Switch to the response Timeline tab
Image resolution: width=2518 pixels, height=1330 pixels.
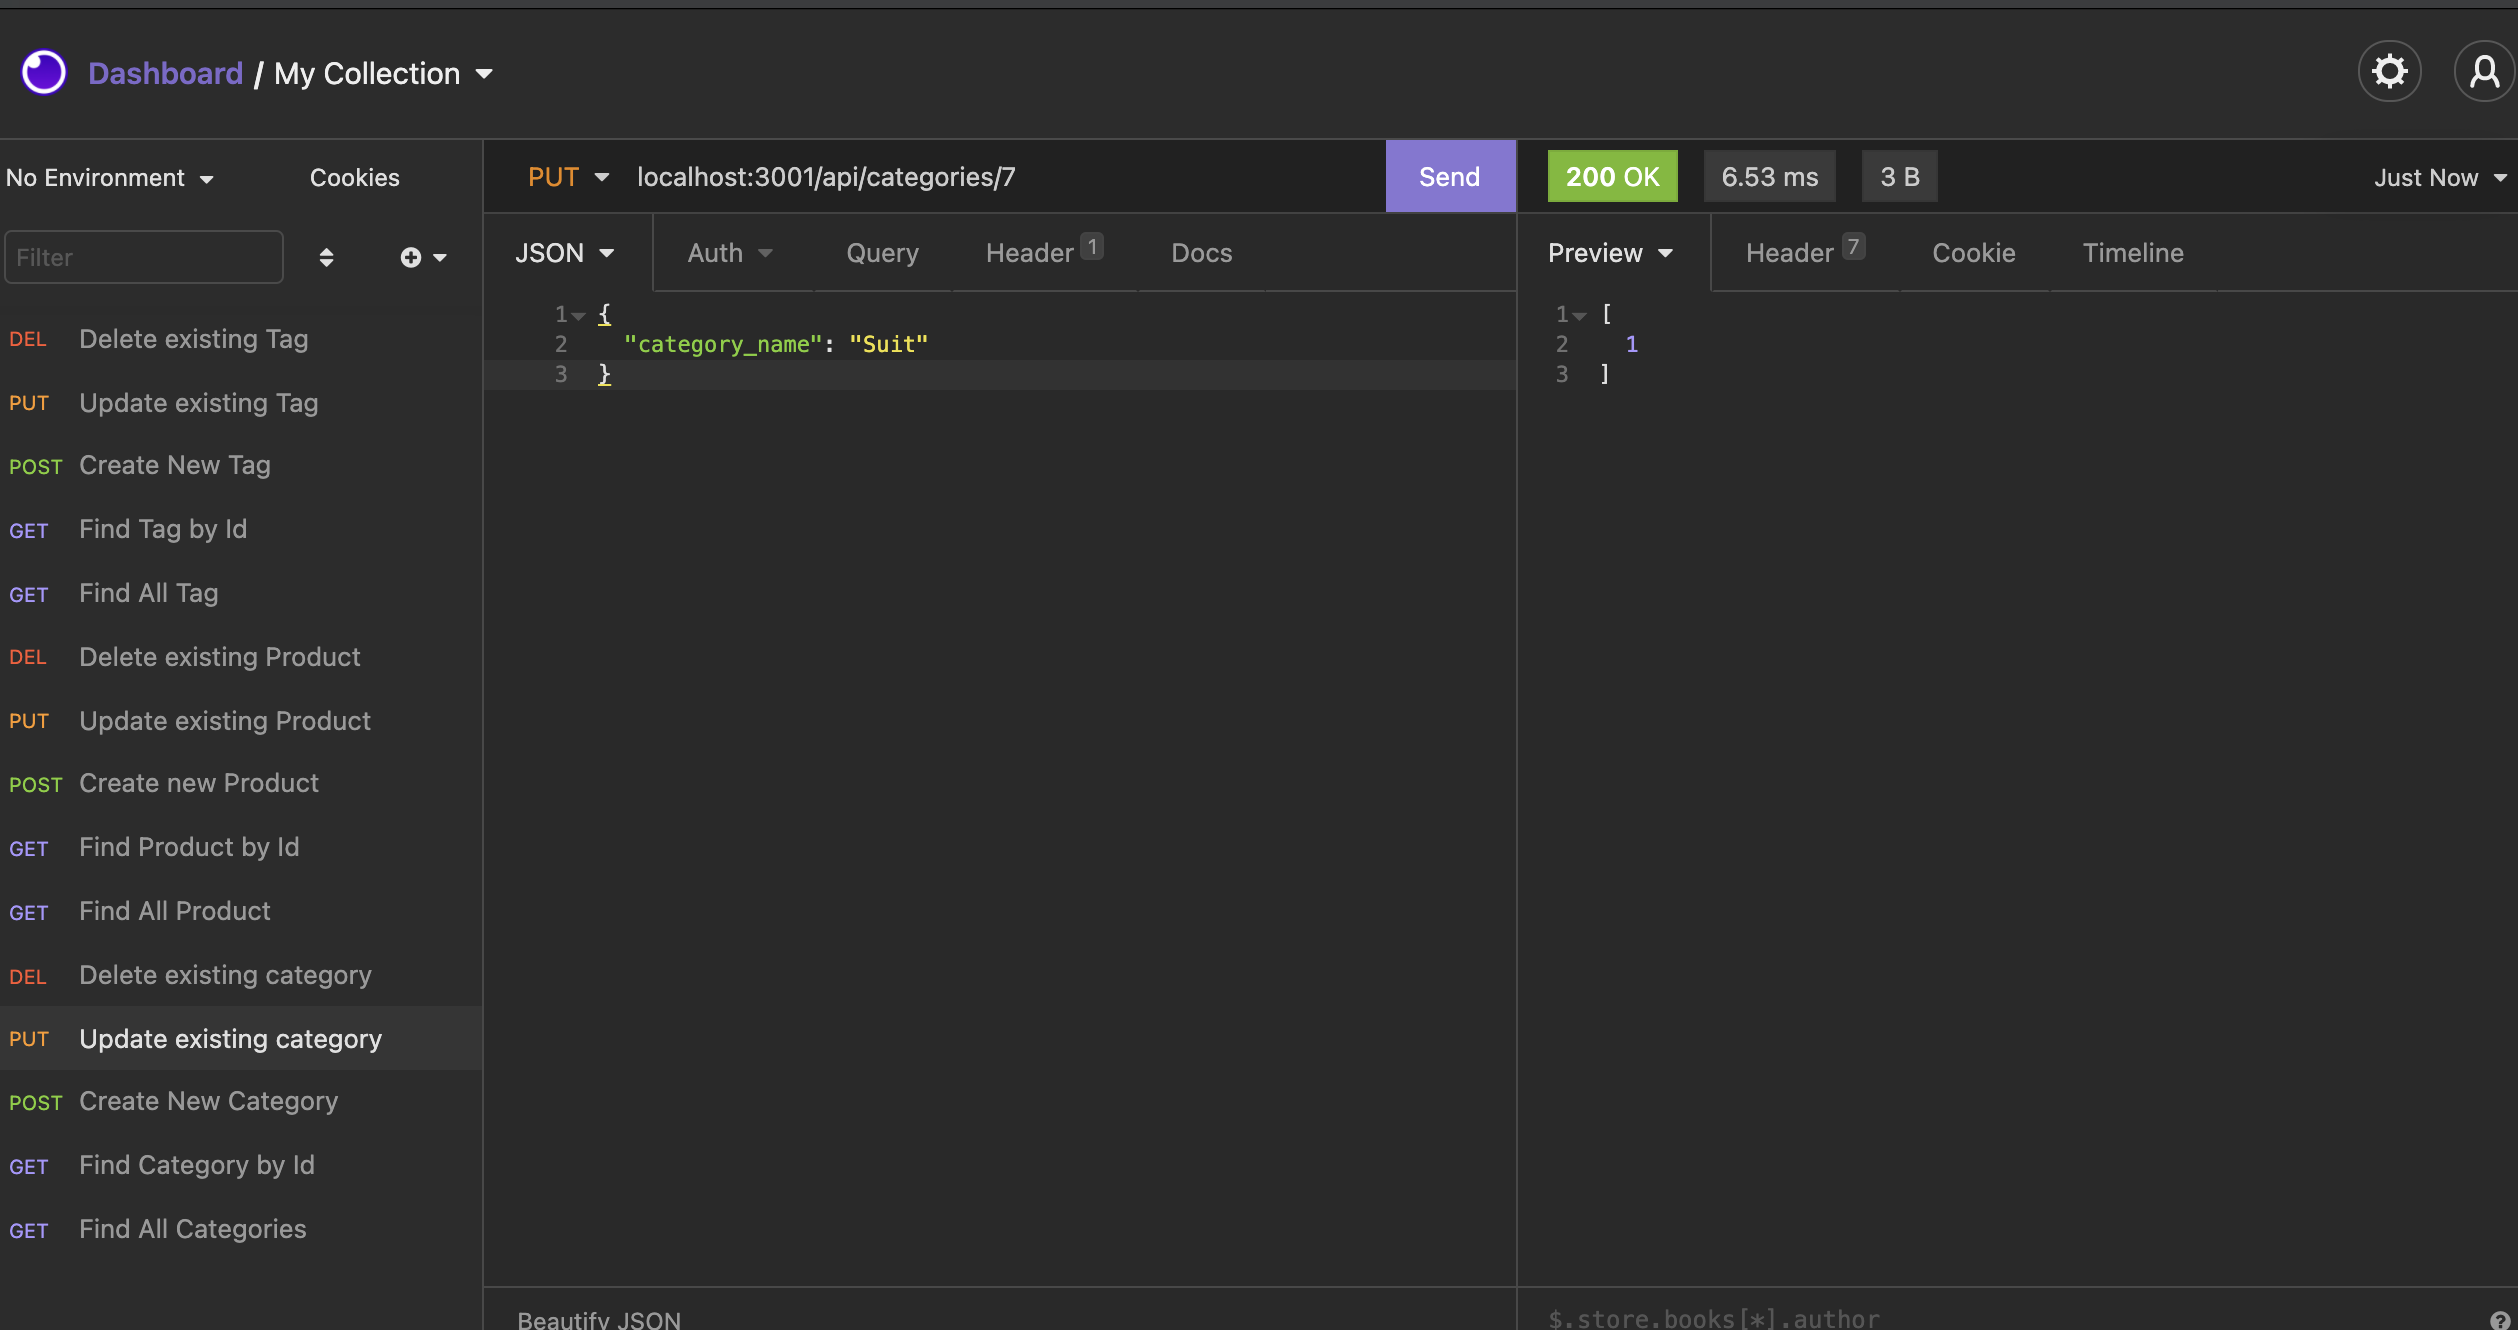tap(2132, 252)
